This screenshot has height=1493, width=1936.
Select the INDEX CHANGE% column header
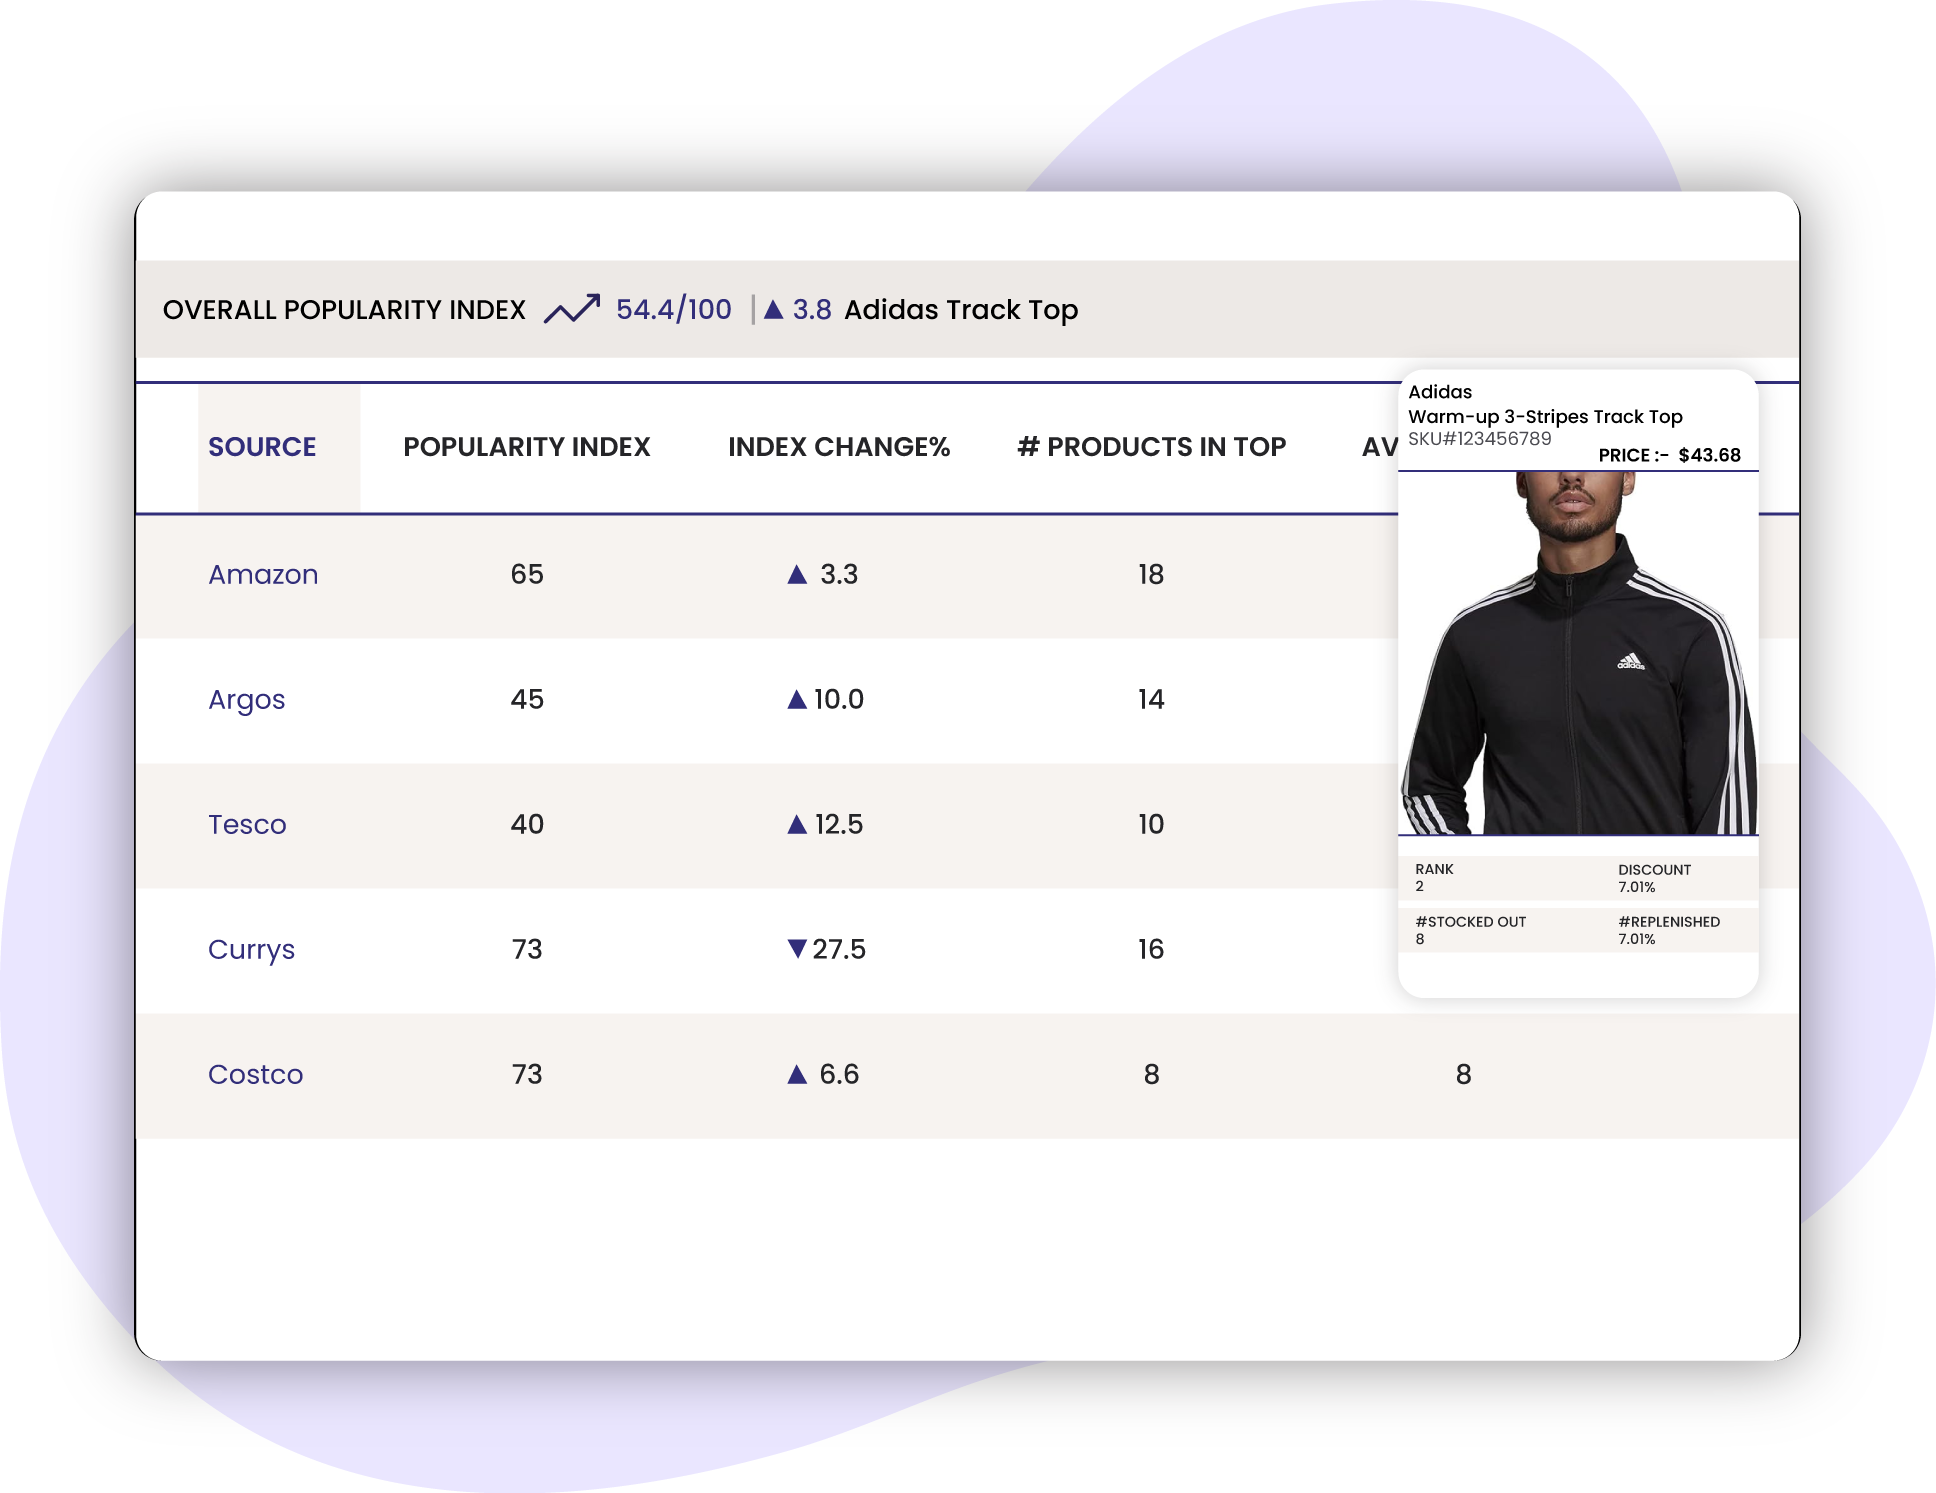coord(839,447)
